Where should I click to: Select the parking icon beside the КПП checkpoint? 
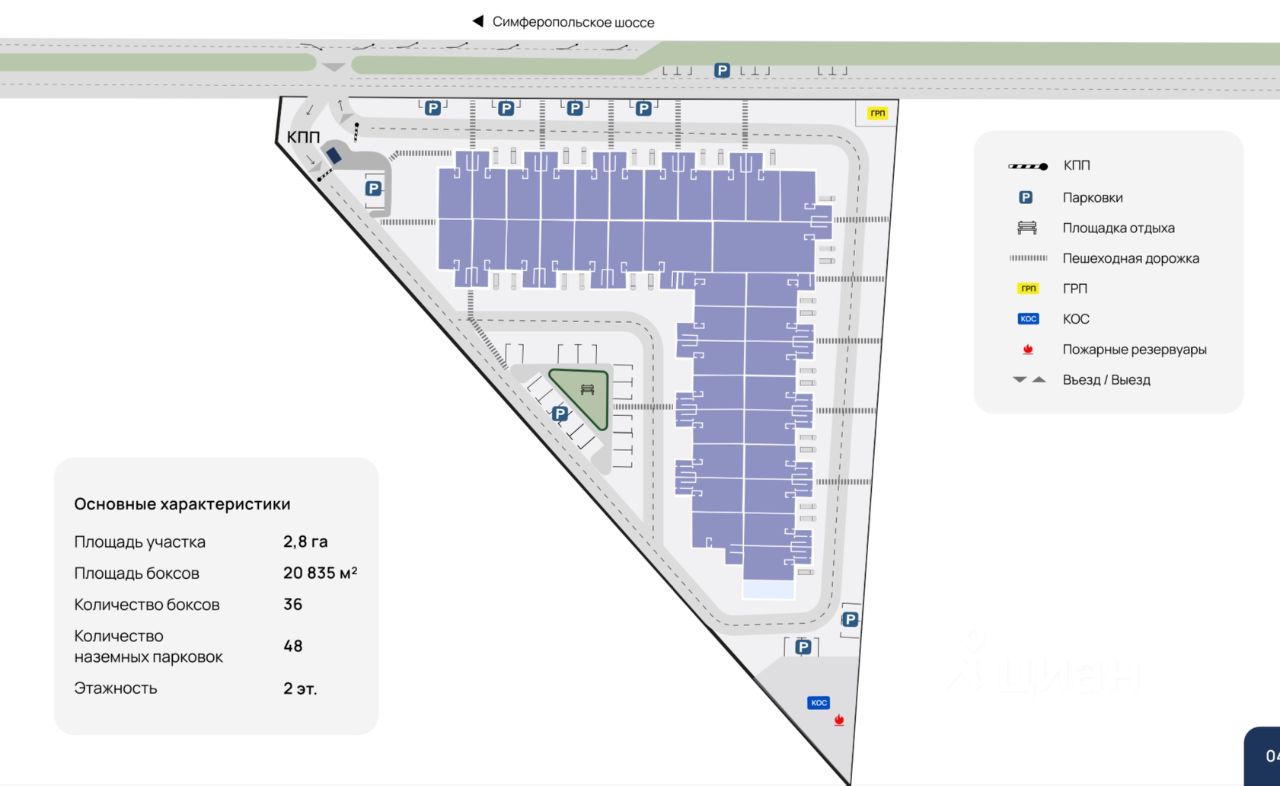[373, 188]
